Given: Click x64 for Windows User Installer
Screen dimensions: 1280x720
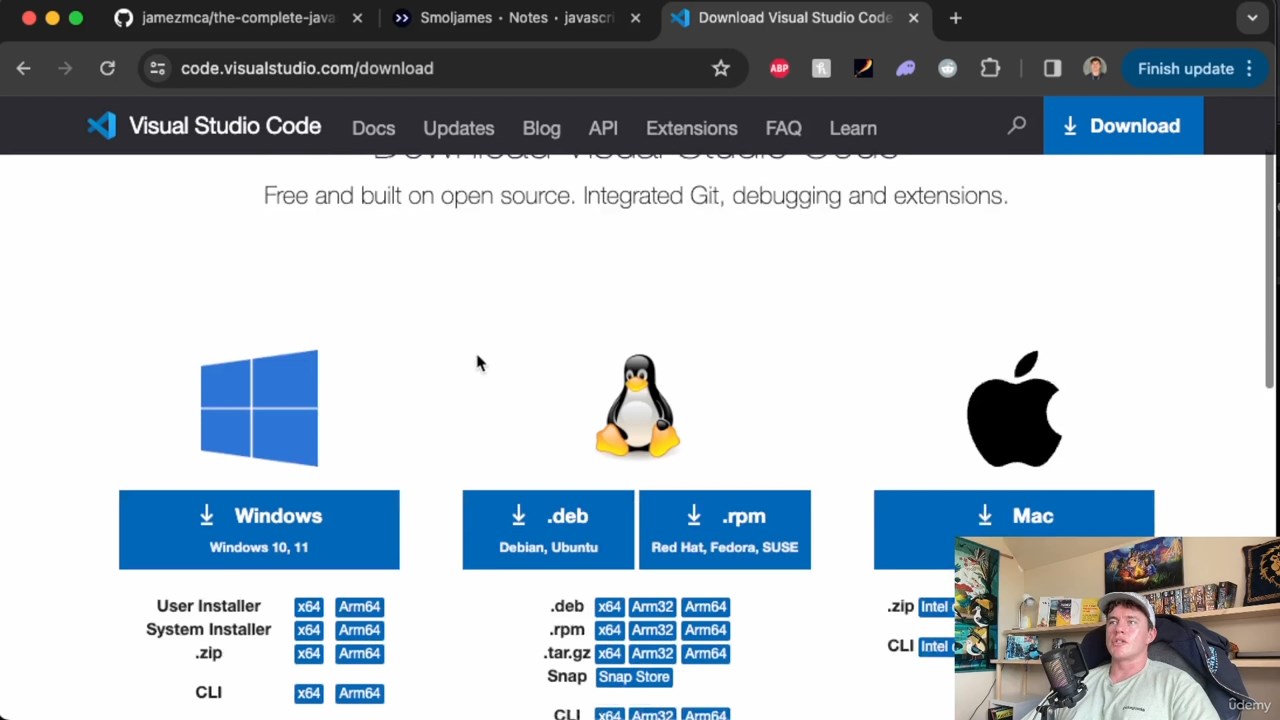Looking at the screenshot, I should [x=309, y=607].
